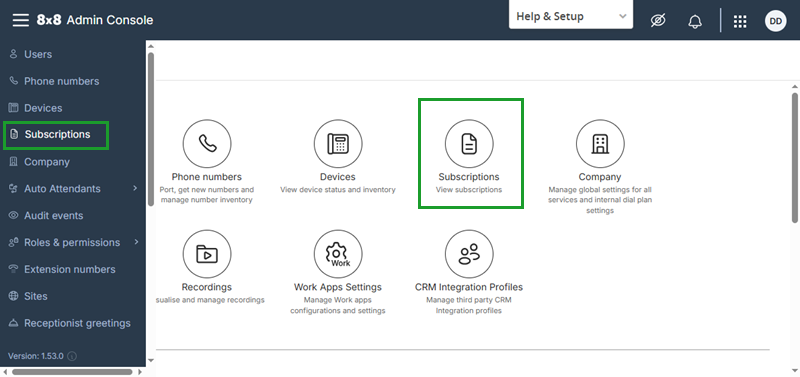Click the Roles & permissions sidebar icon
The height and width of the screenshot is (377, 800).
tap(14, 242)
